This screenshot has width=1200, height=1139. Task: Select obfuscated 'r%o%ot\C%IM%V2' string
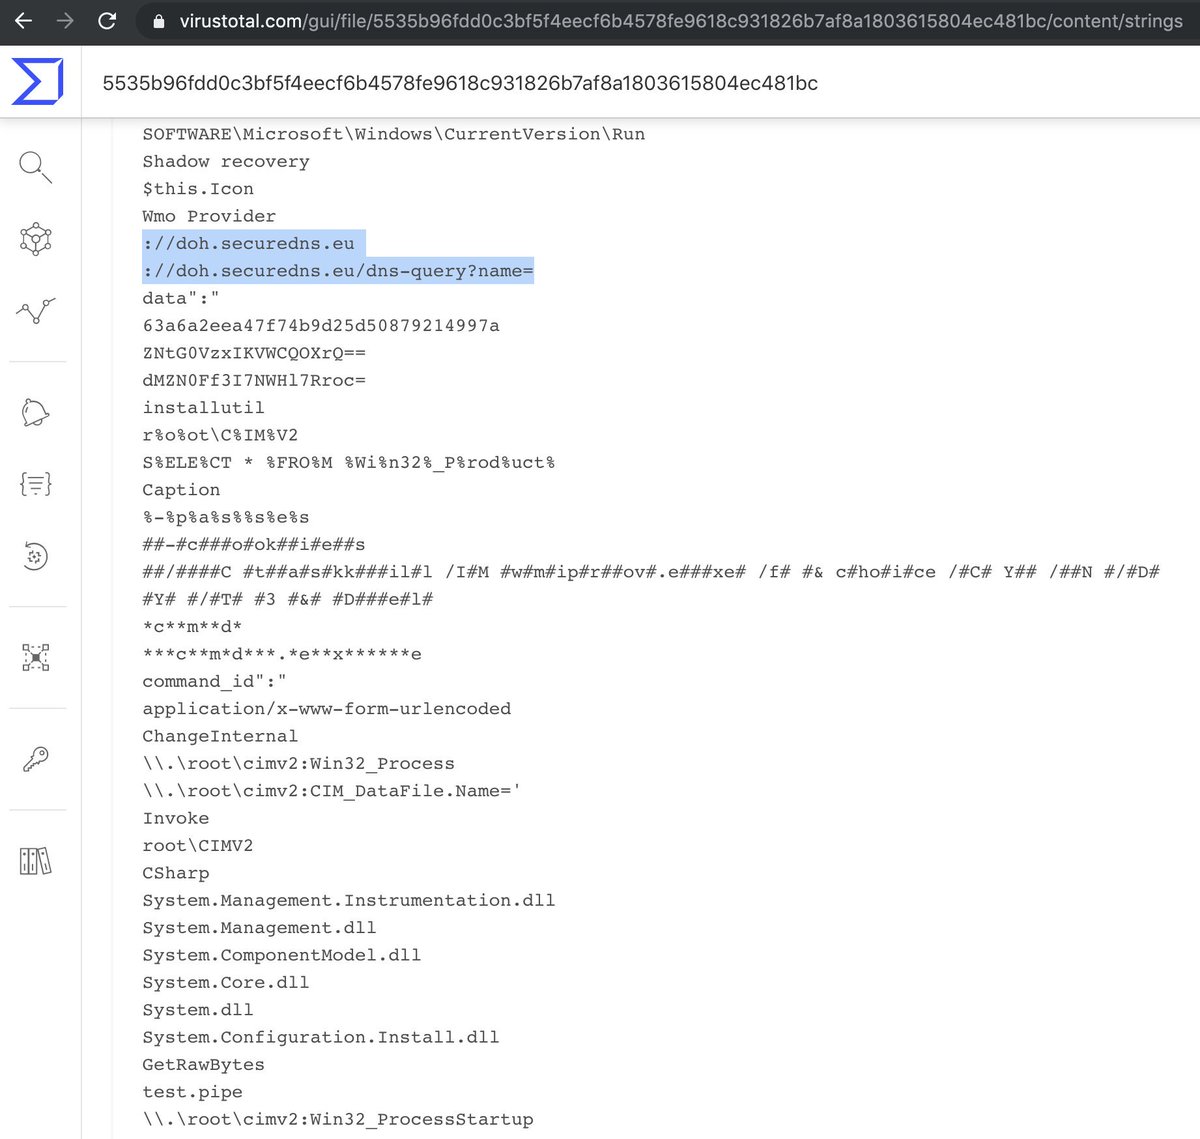(x=220, y=435)
